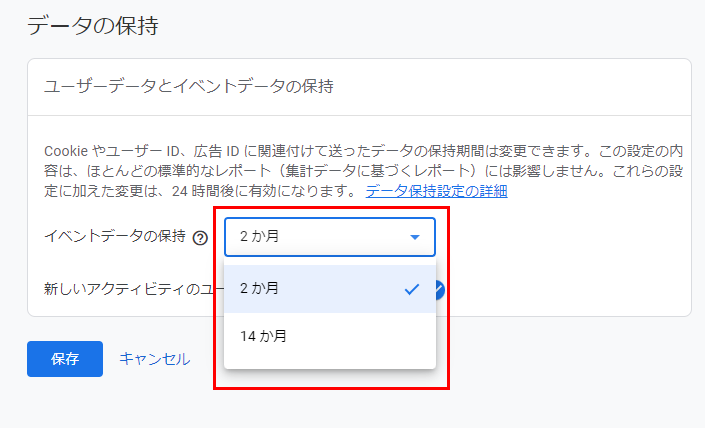Click the help icon beside イベントデータの保持
705x428 pixels.
point(200,237)
